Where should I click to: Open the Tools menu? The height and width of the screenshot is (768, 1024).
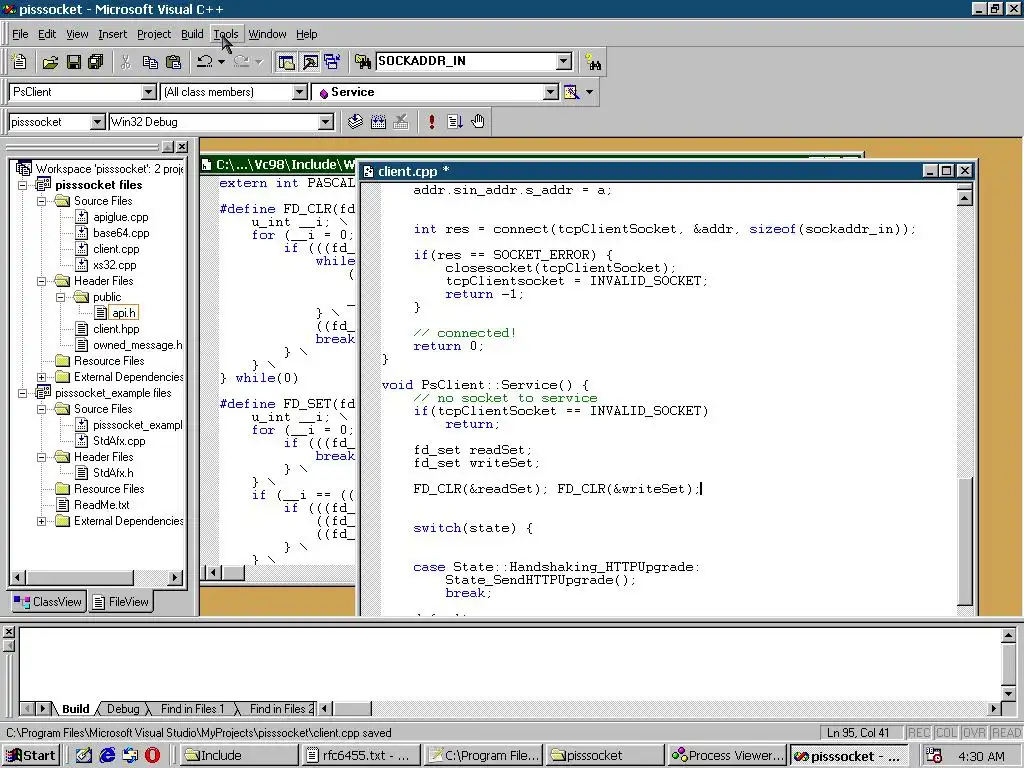coord(226,34)
